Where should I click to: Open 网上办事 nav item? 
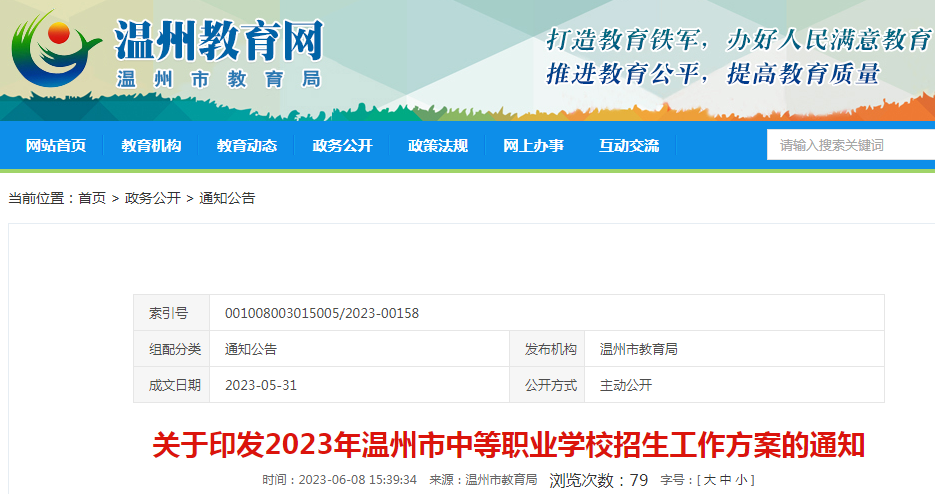click(533, 146)
